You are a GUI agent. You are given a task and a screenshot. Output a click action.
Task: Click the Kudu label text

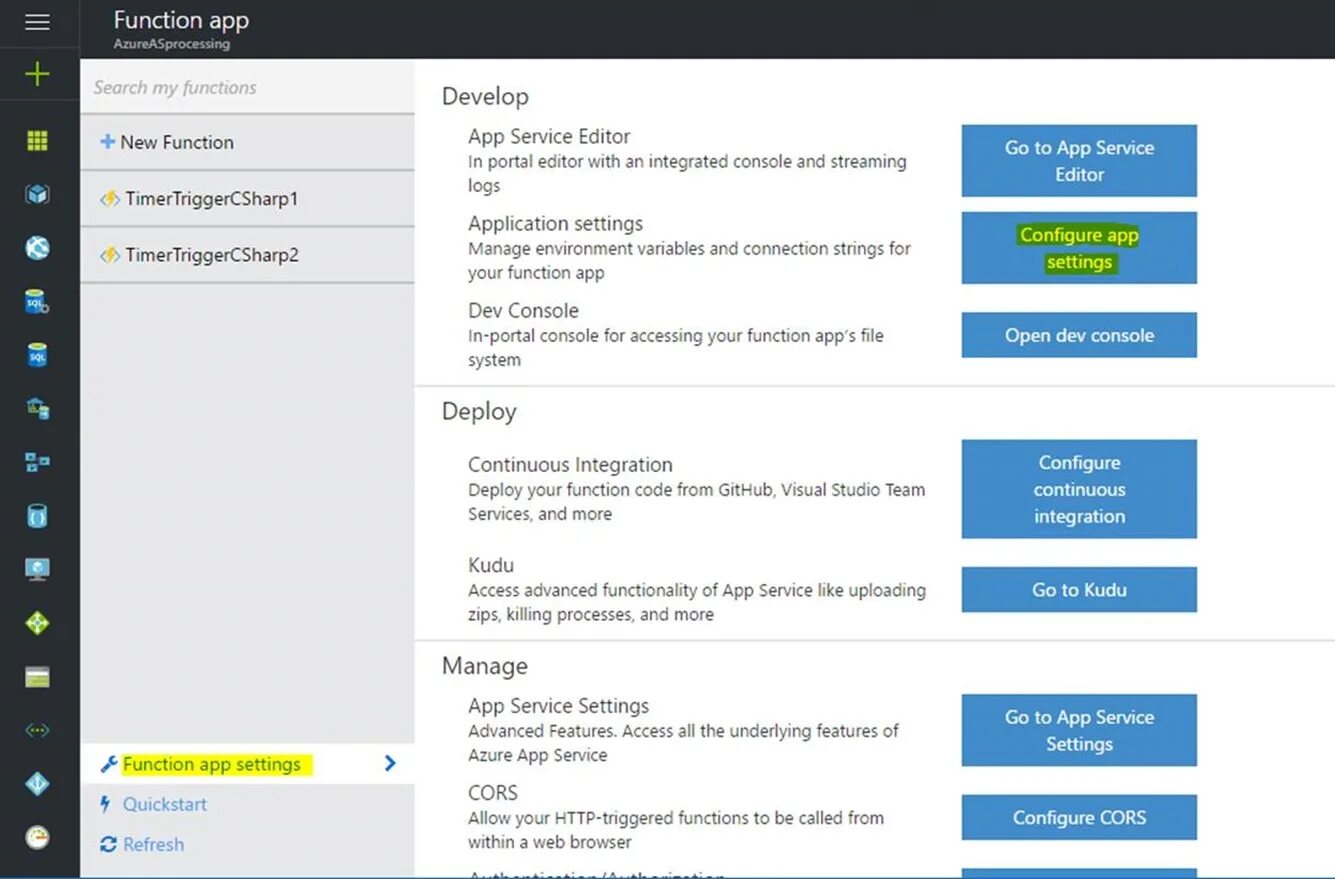490,565
